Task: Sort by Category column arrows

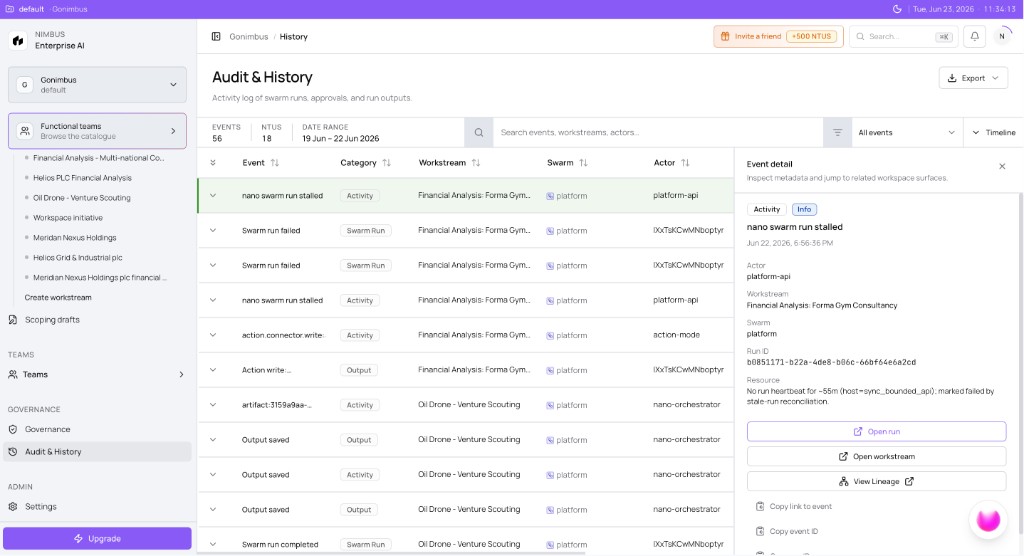Action: point(387,163)
